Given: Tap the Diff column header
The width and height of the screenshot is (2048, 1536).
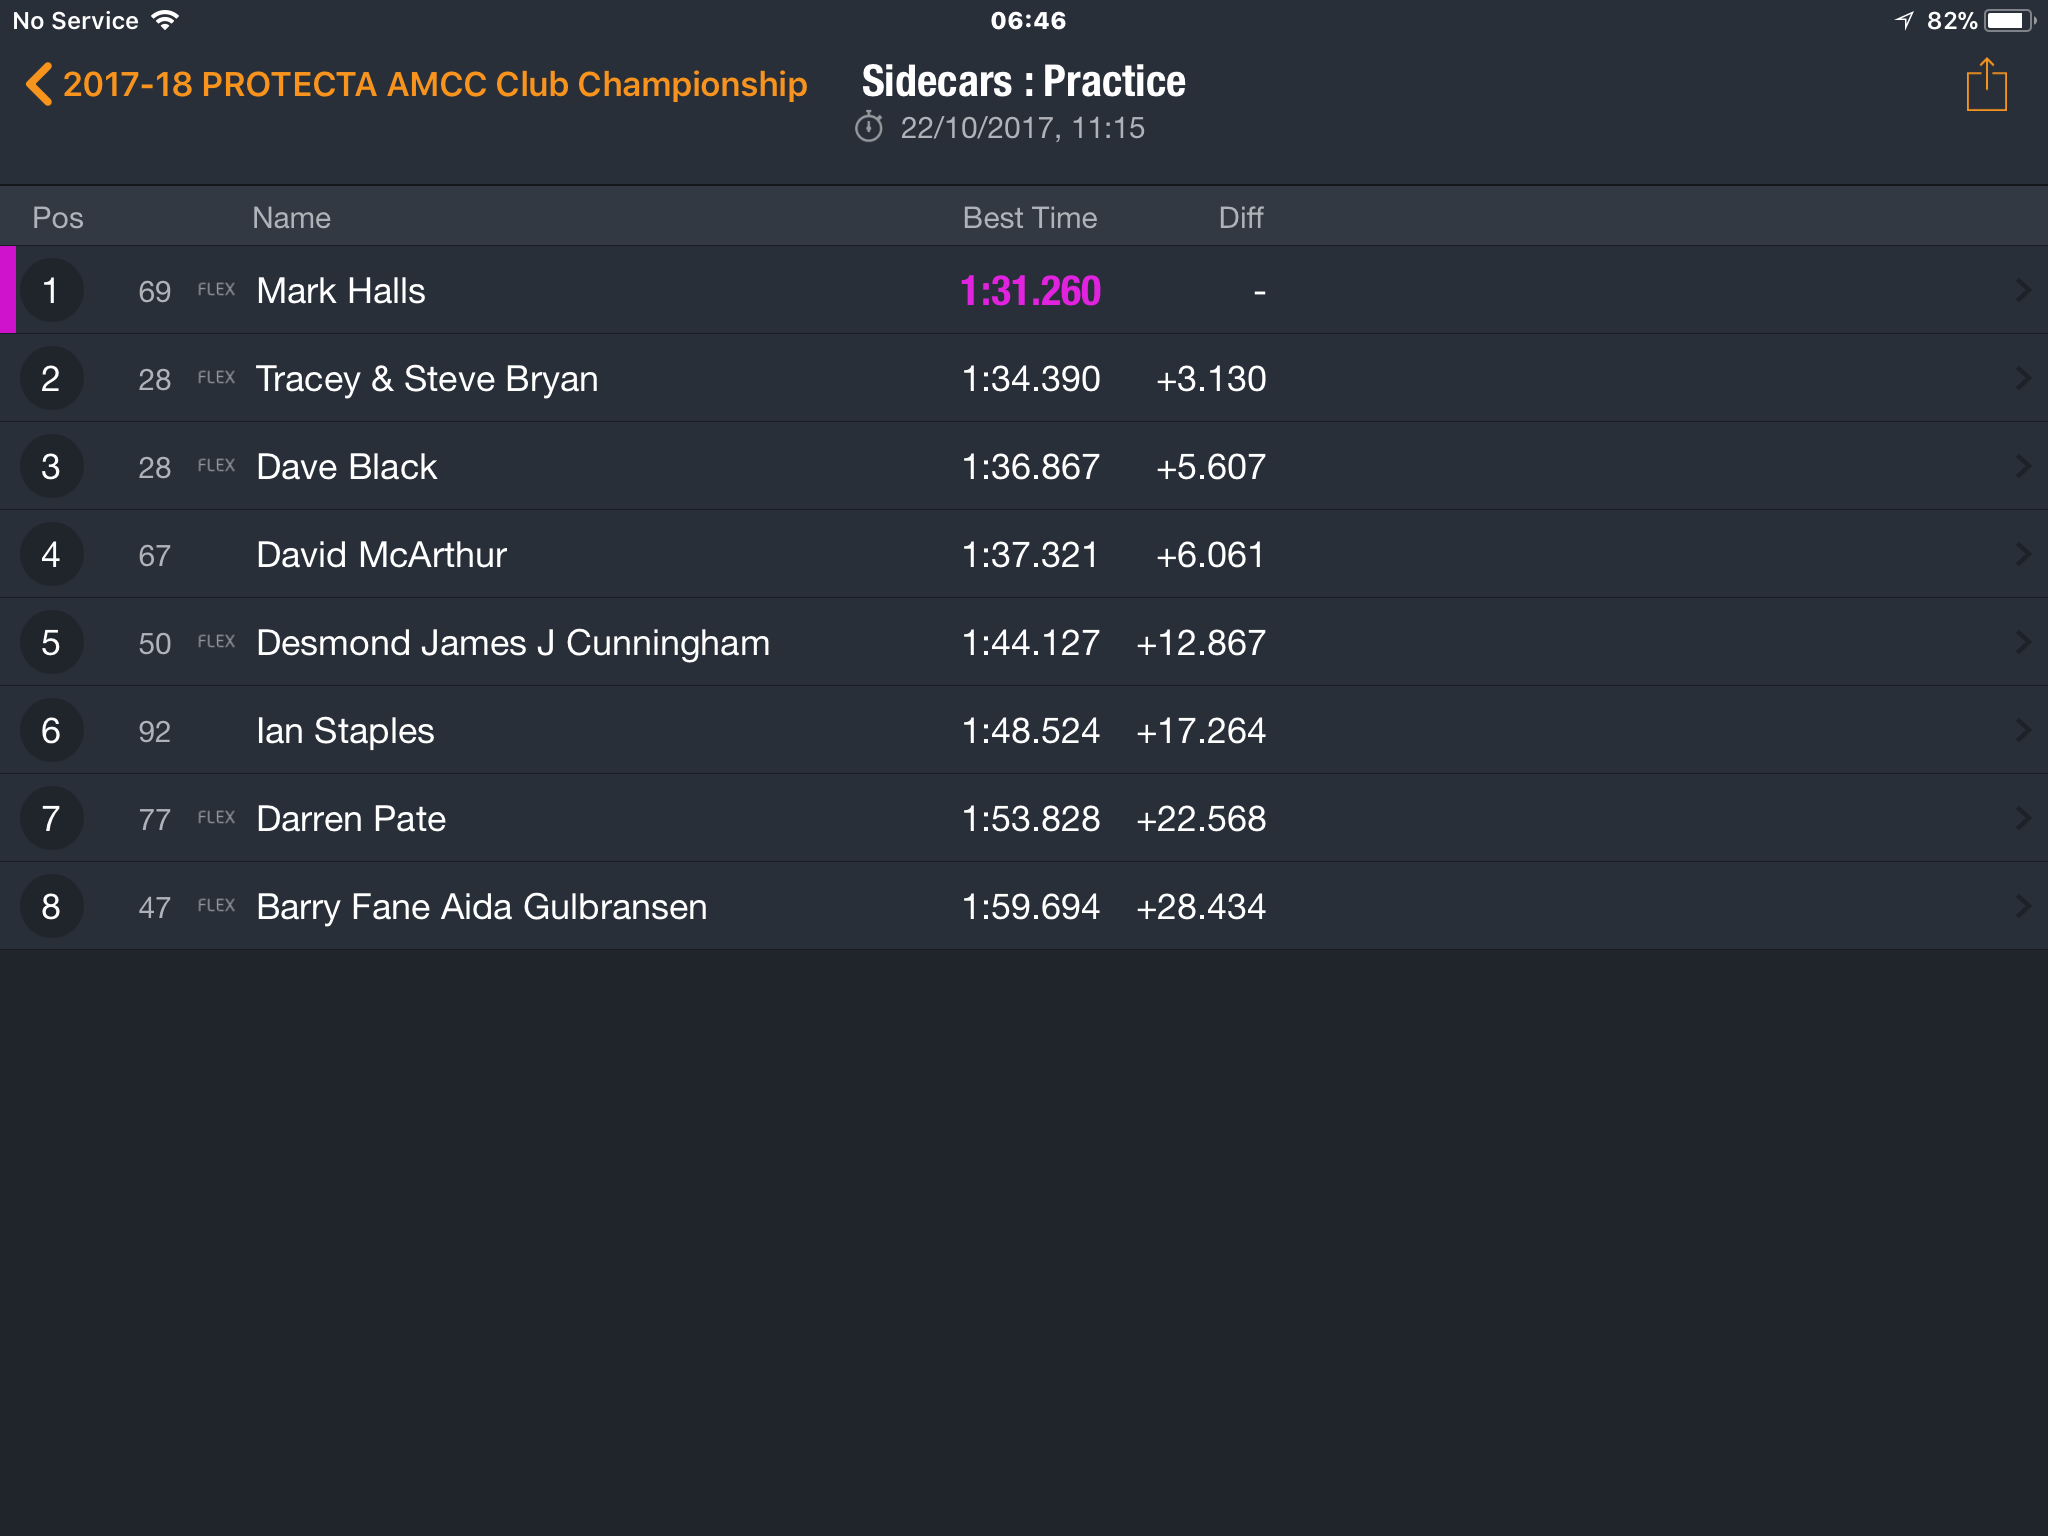Looking at the screenshot, I should [x=1240, y=217].
